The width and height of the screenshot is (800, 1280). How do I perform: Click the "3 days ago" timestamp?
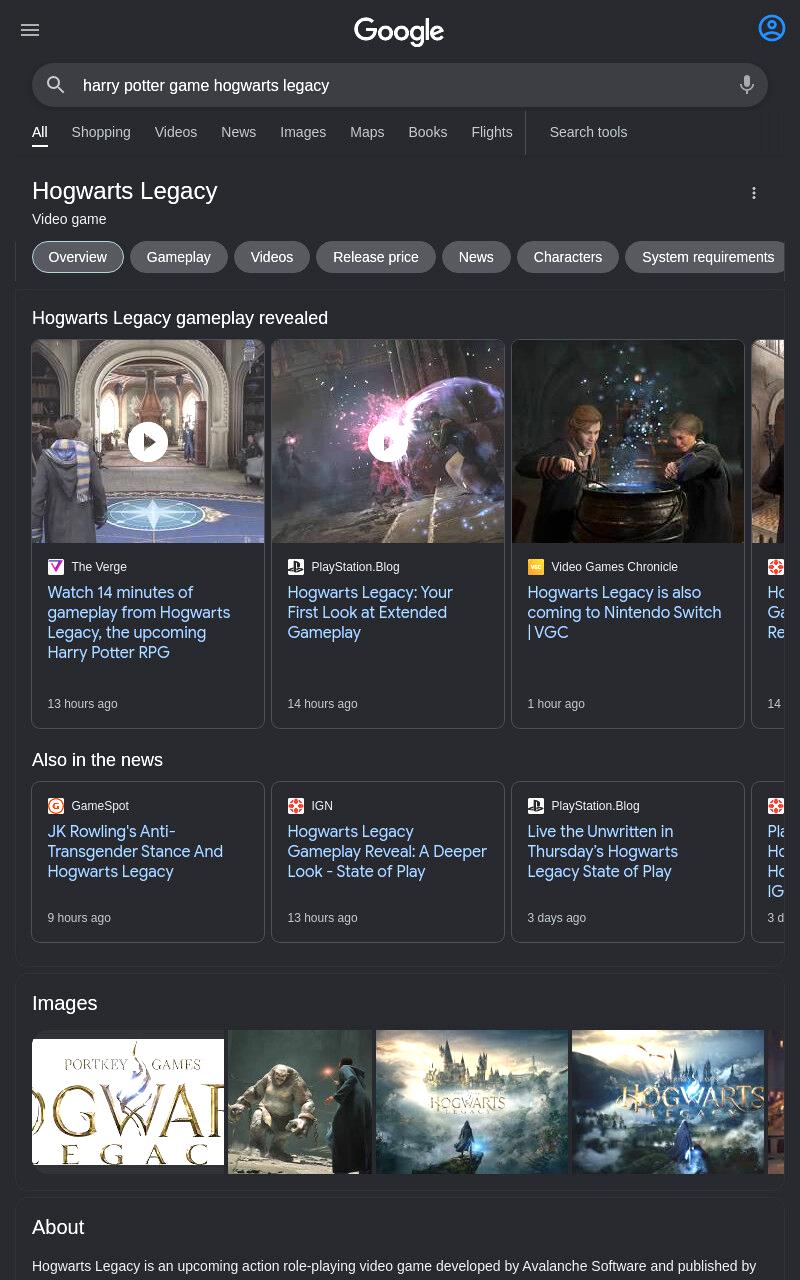click(557, 918)
